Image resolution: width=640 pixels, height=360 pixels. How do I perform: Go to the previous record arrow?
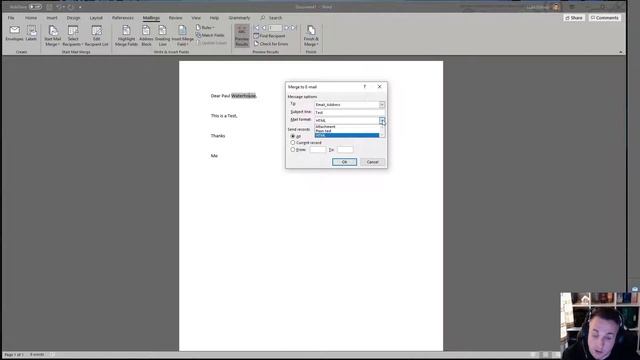coord(264,28)
